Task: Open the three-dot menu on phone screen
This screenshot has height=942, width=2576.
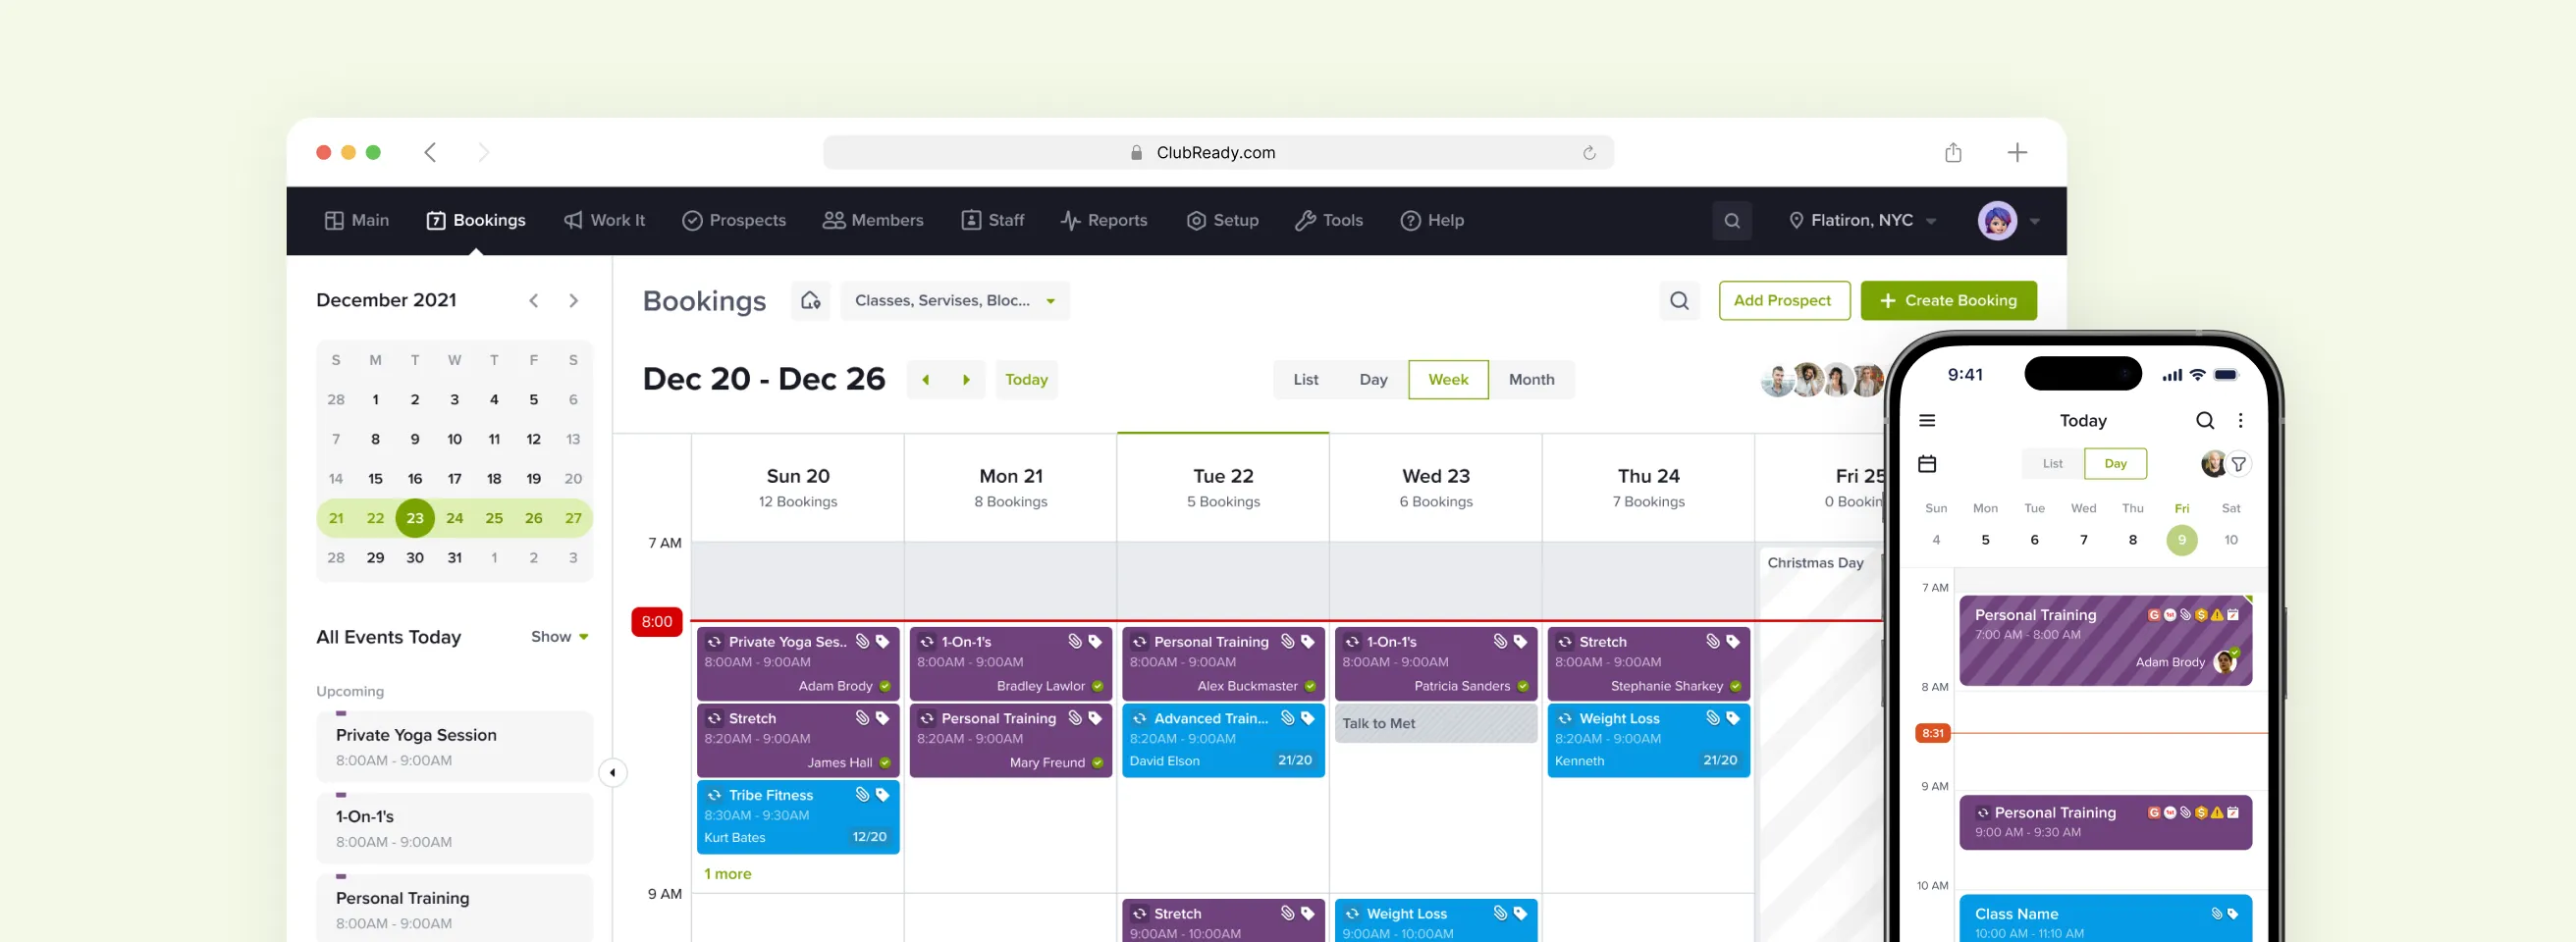Action: point(2240,421)
